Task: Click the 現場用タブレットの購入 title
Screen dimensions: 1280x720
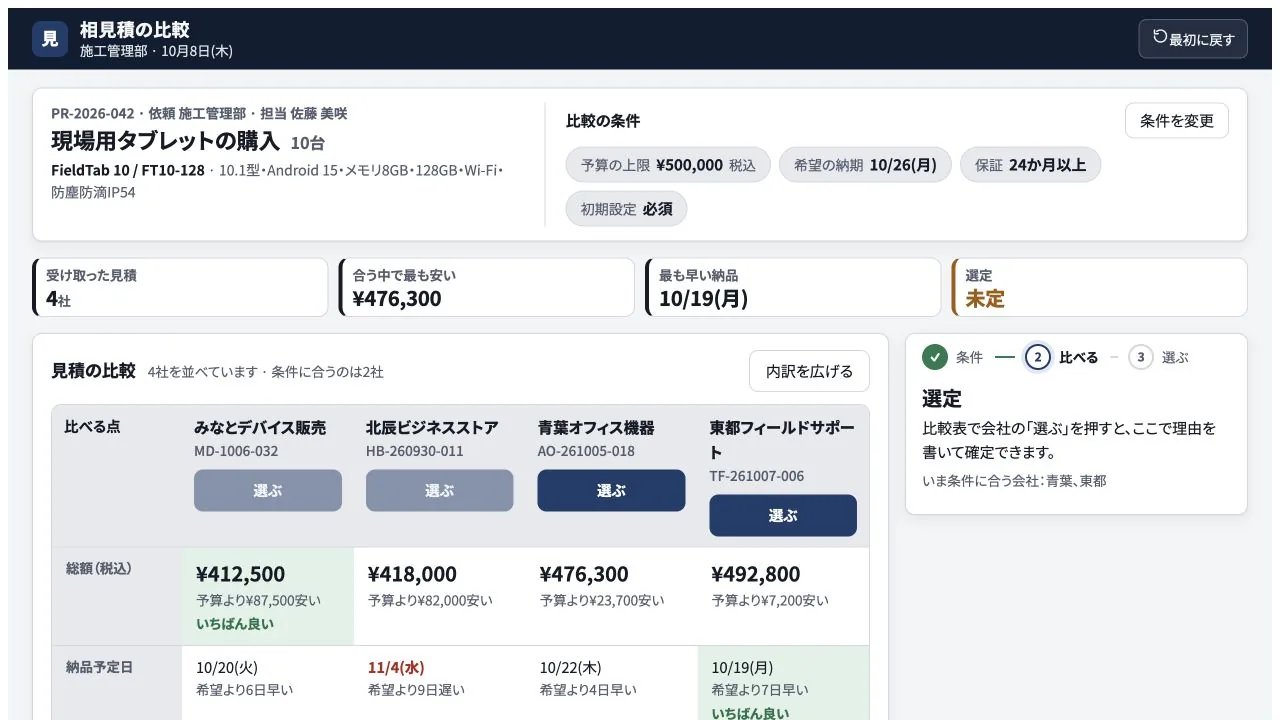Action: tap(165, 141)
